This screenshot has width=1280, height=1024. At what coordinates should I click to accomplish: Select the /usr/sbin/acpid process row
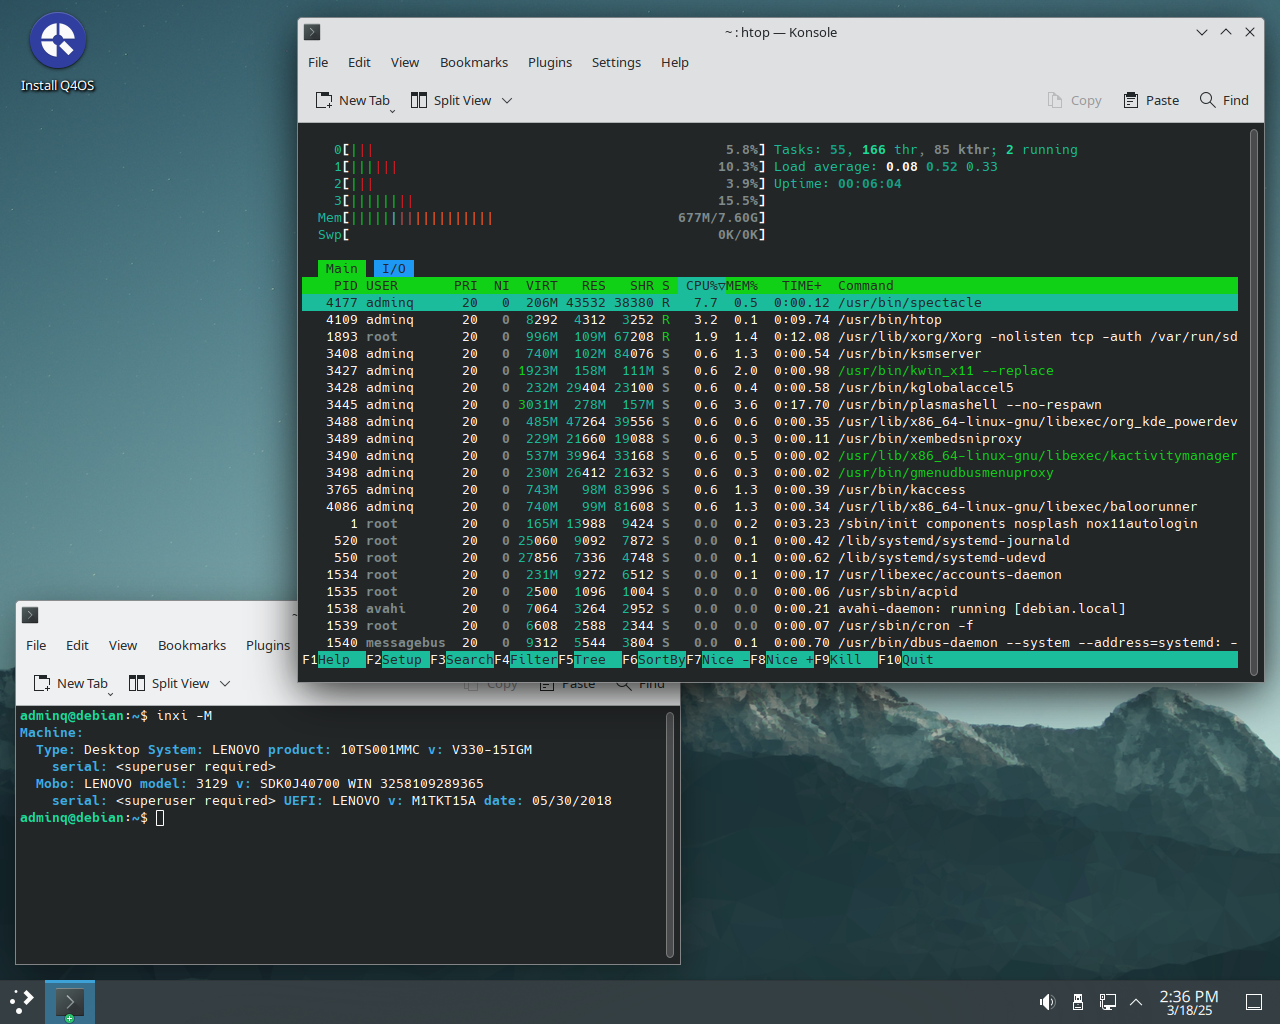coord(770,592)
